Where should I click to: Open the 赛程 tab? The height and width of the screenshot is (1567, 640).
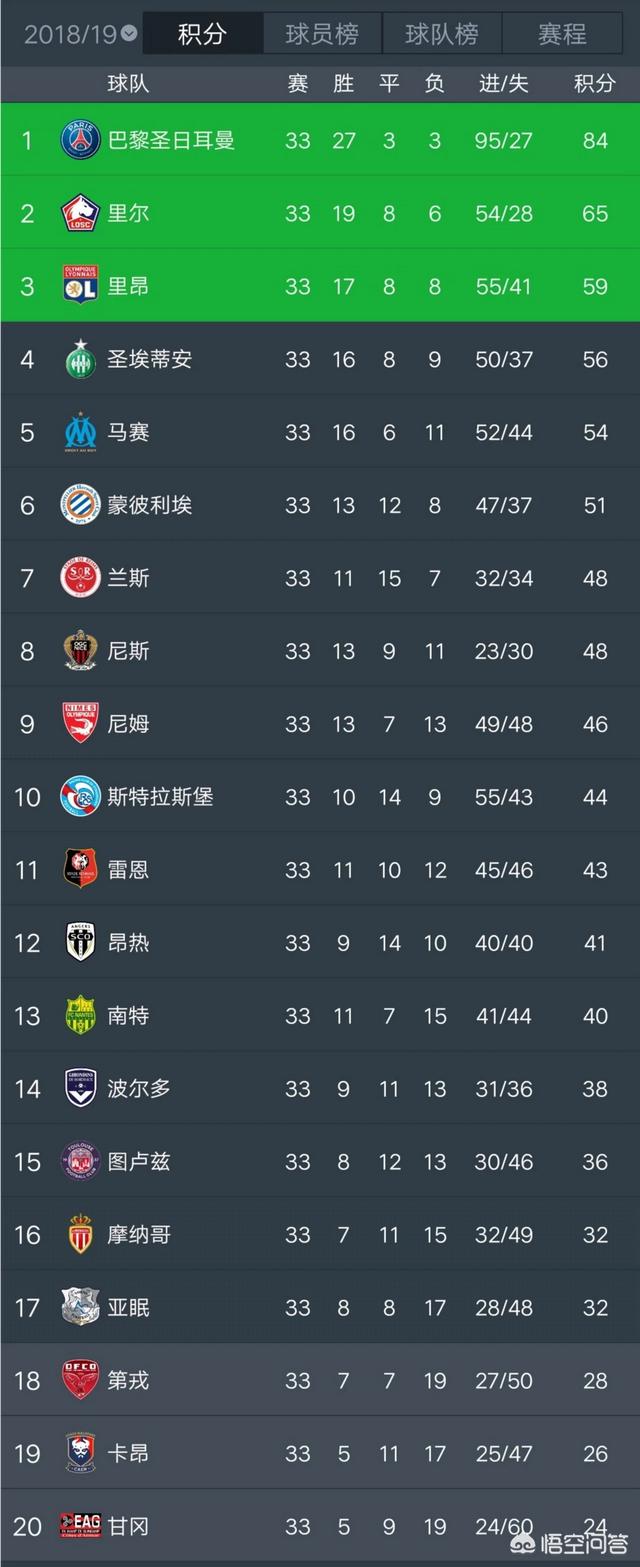[561, 34]
